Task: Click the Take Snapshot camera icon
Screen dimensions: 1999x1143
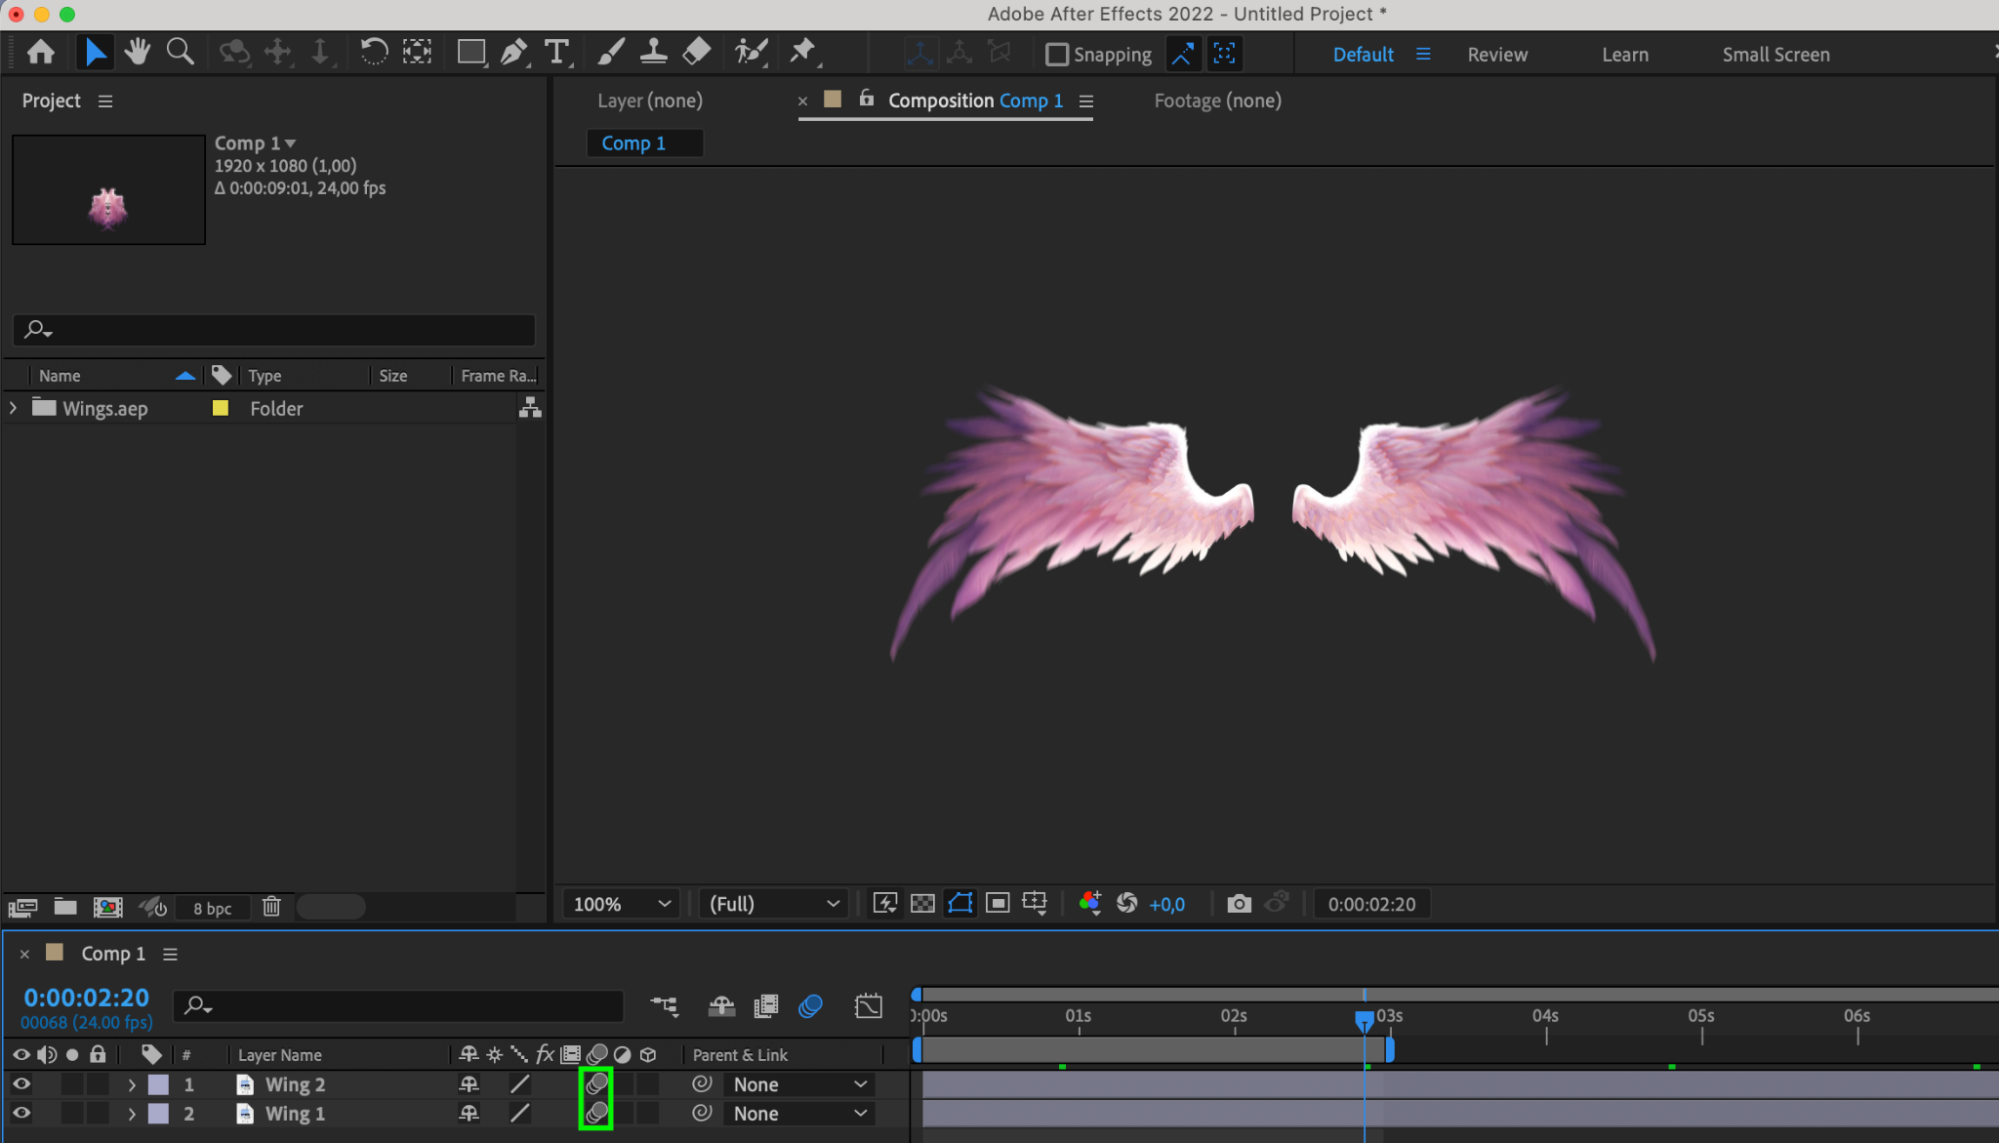Action: (1238, 904)
